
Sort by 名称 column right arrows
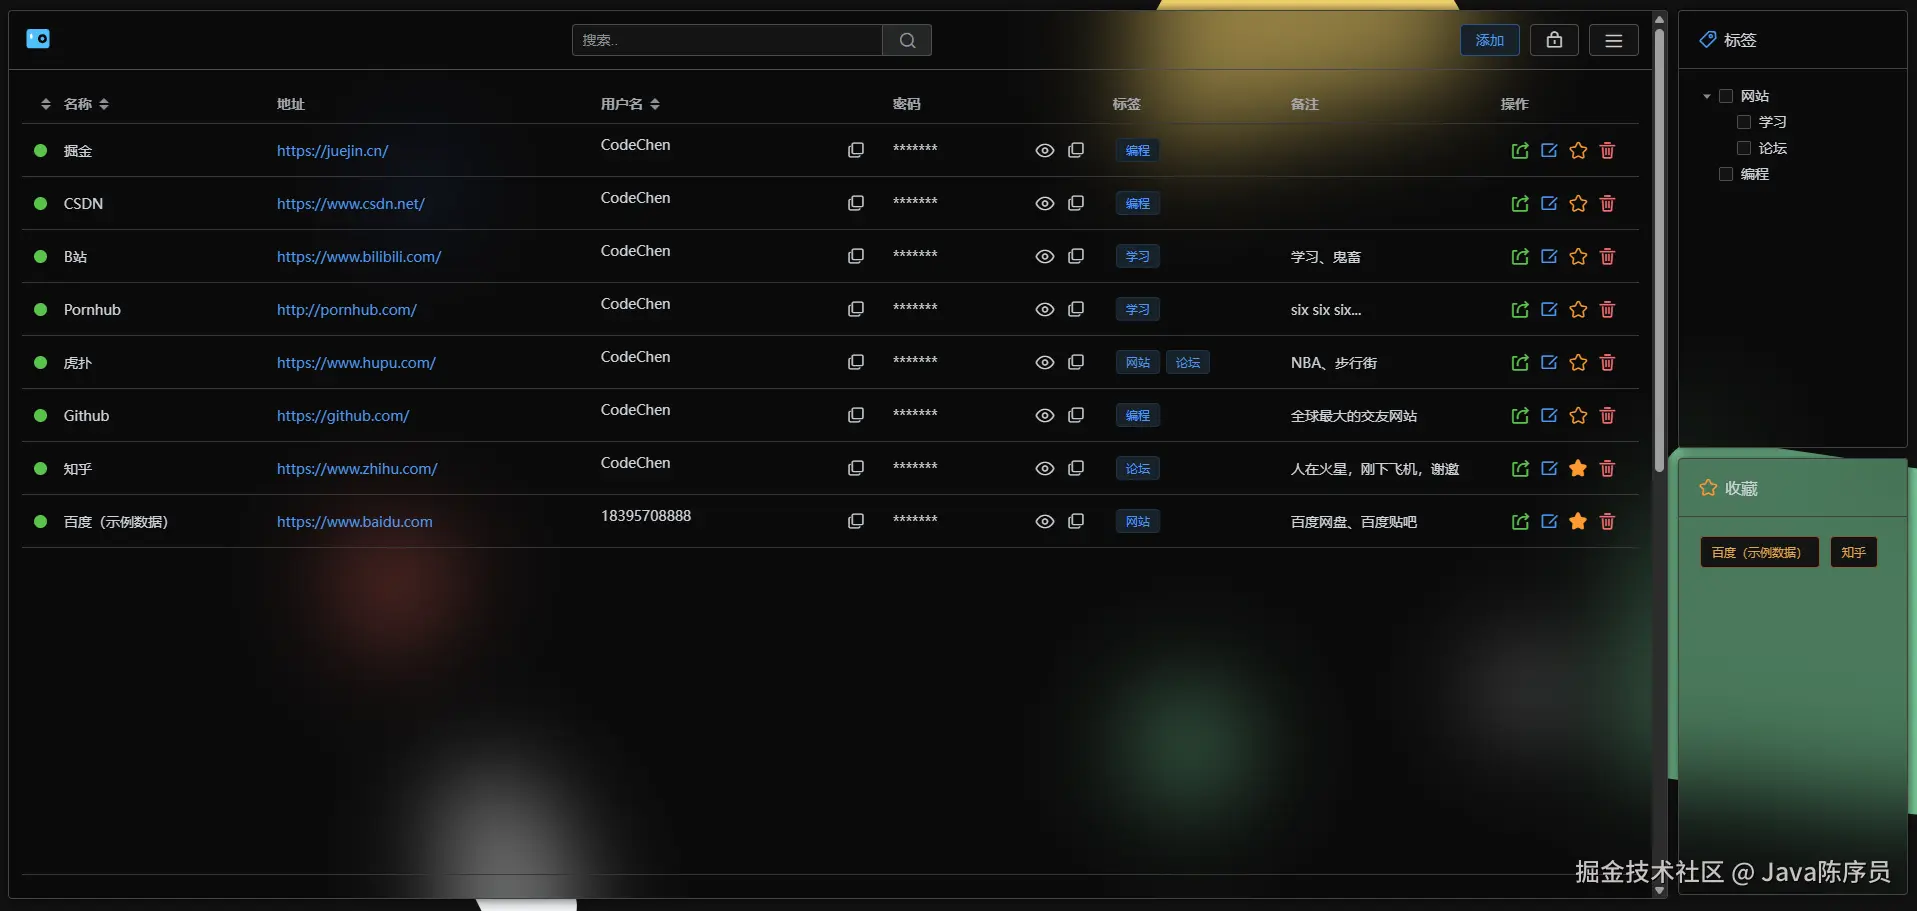point(104,104)
